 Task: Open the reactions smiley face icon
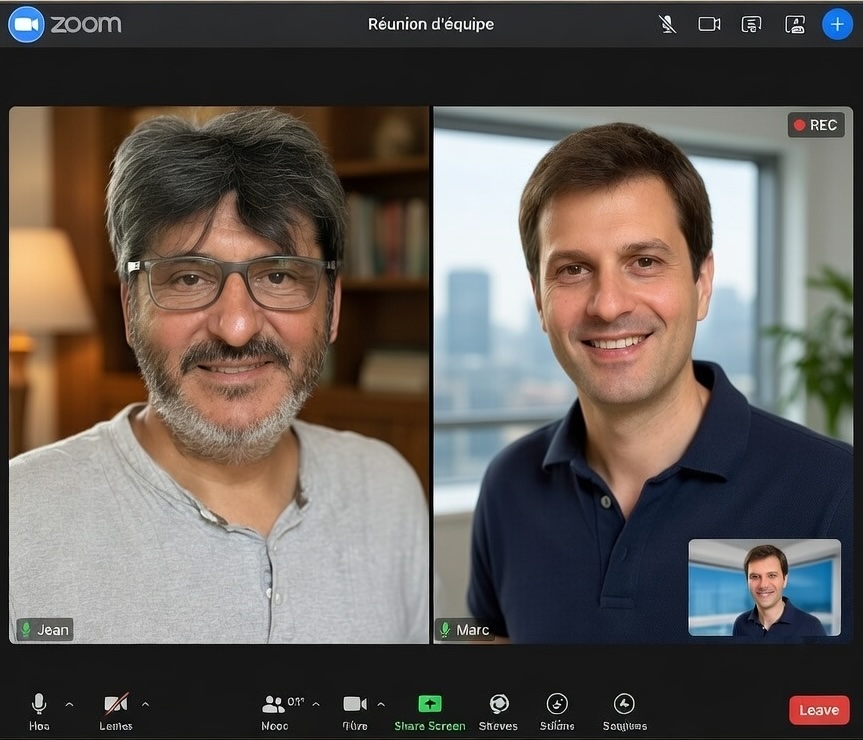(557, 704)
